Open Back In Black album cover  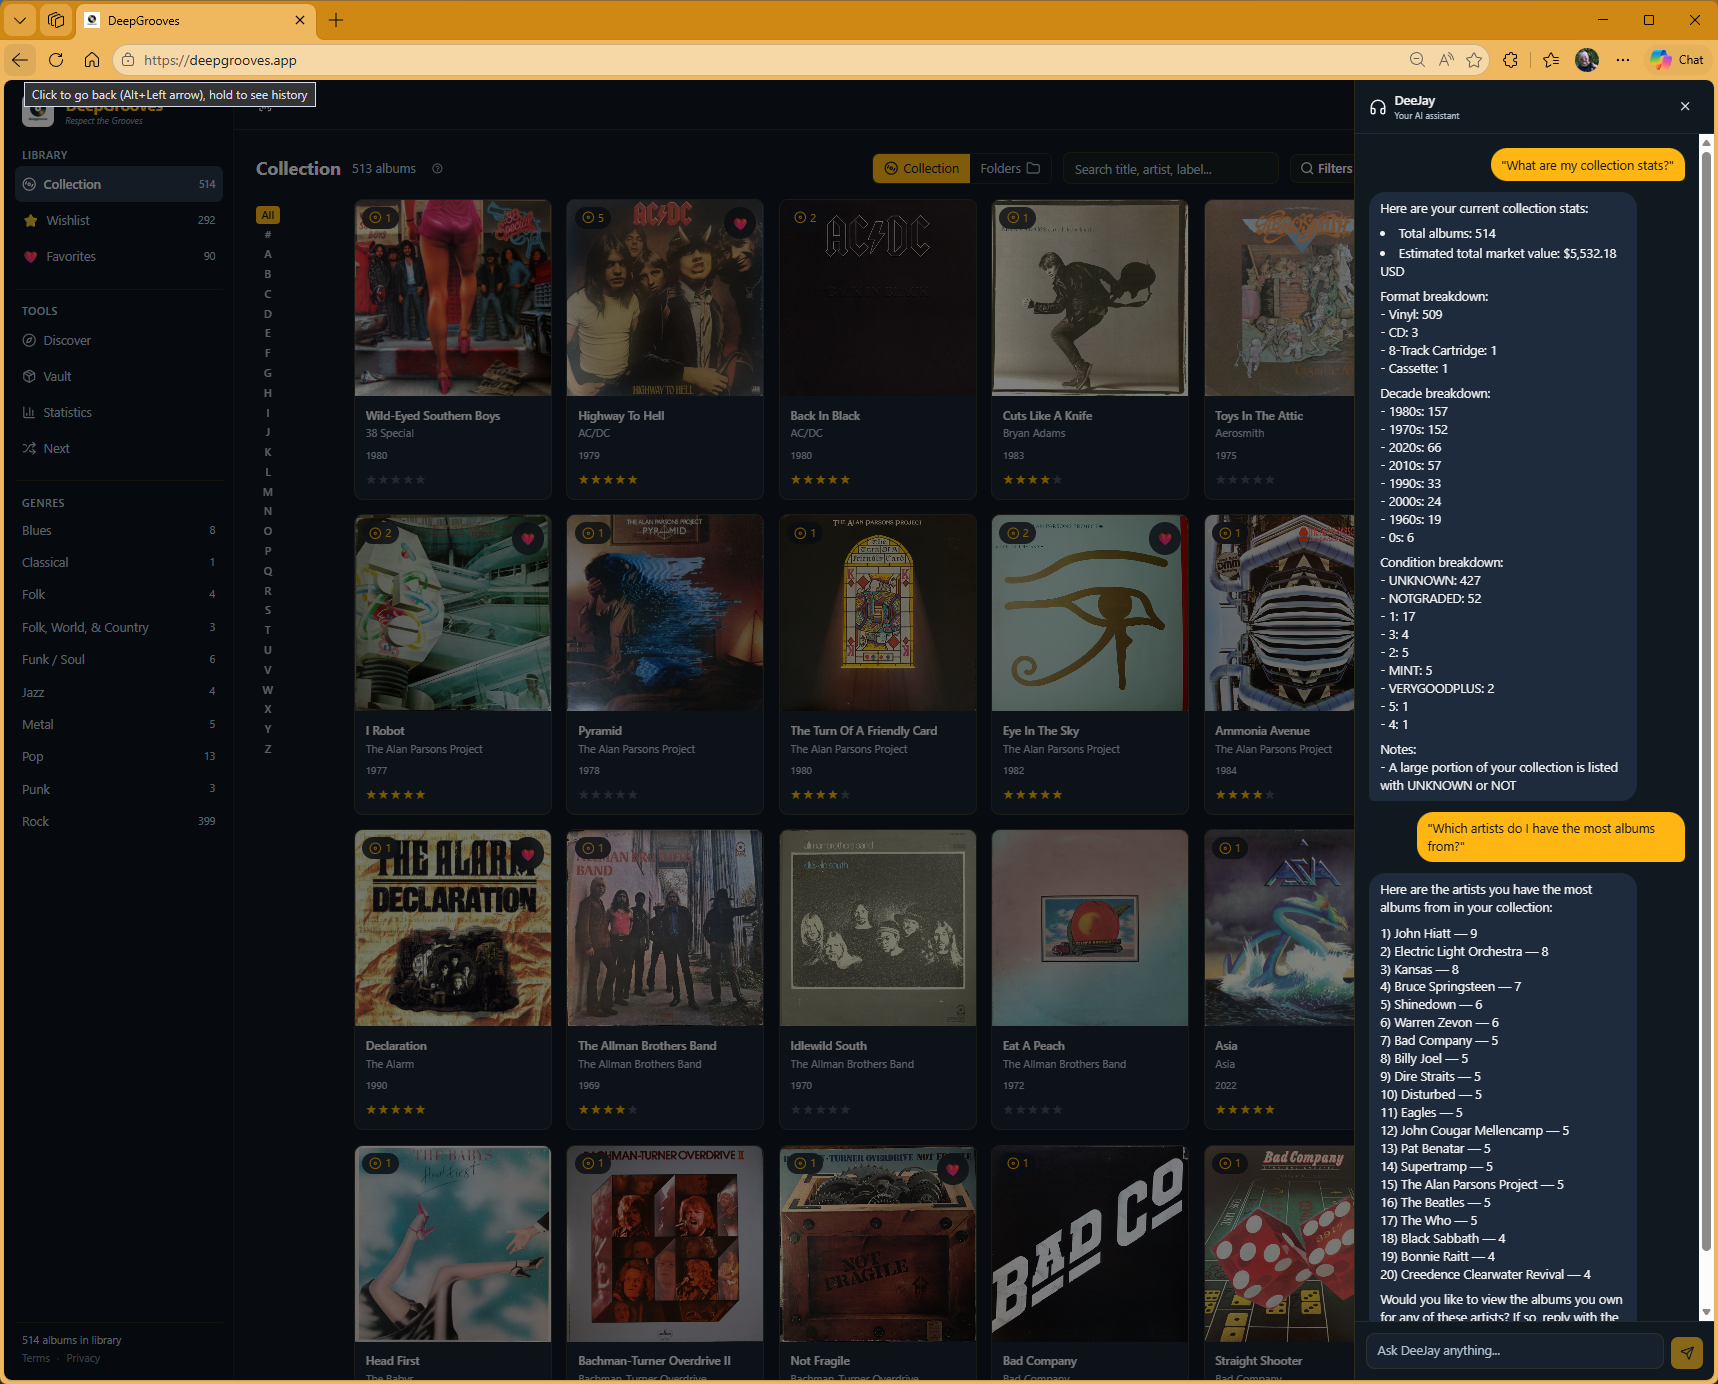(878, 298)
